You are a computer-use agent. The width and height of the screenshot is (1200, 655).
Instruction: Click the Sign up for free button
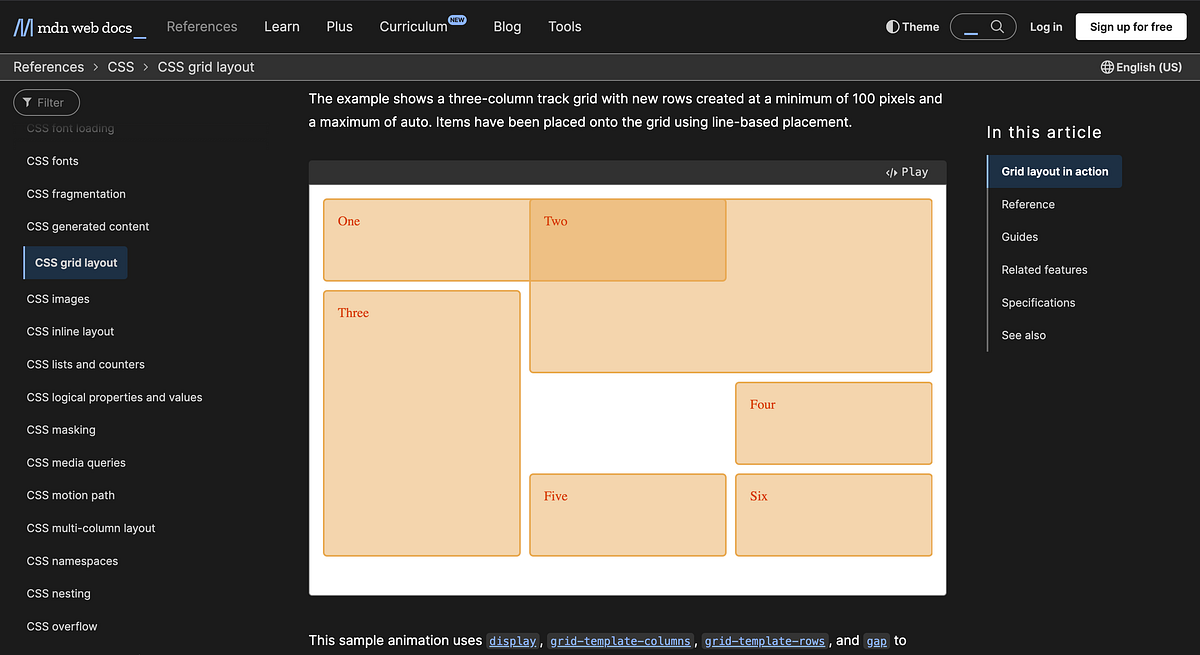pyautogui.click(x=1131, y=26)
